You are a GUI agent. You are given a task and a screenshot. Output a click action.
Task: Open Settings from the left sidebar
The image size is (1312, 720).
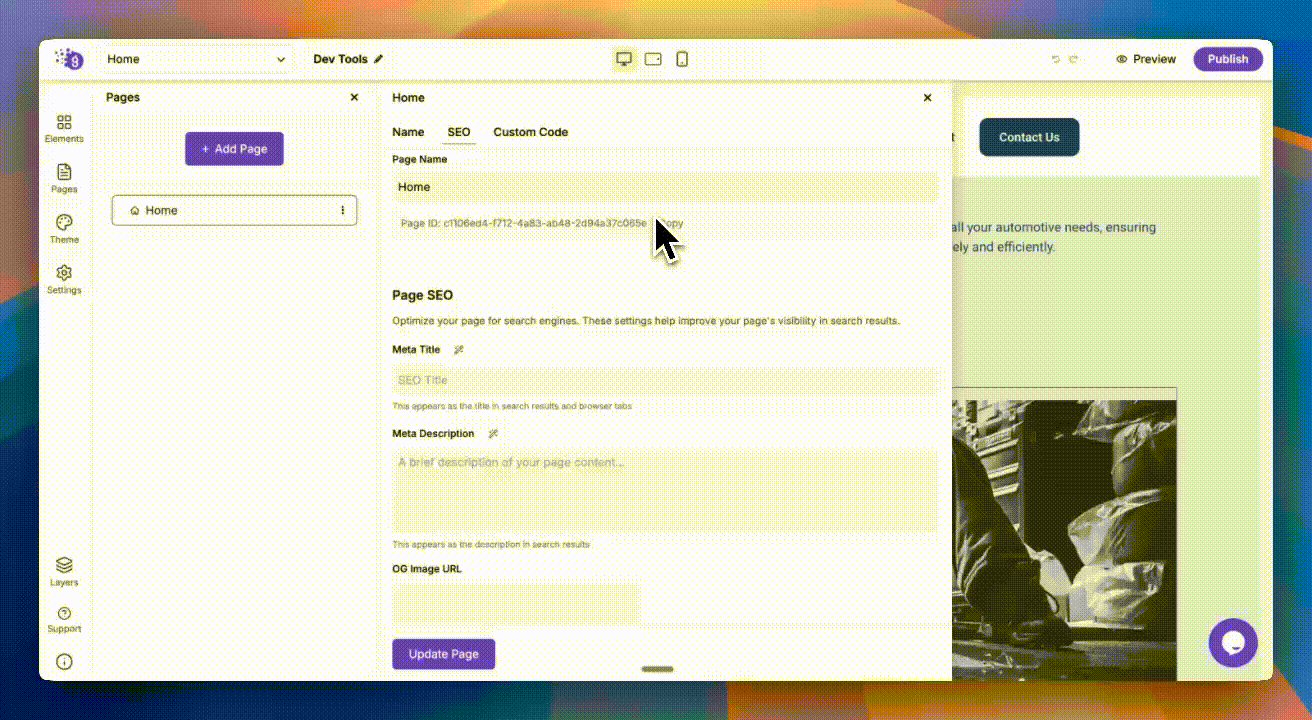pyautogui.click(x=64, y=279)
